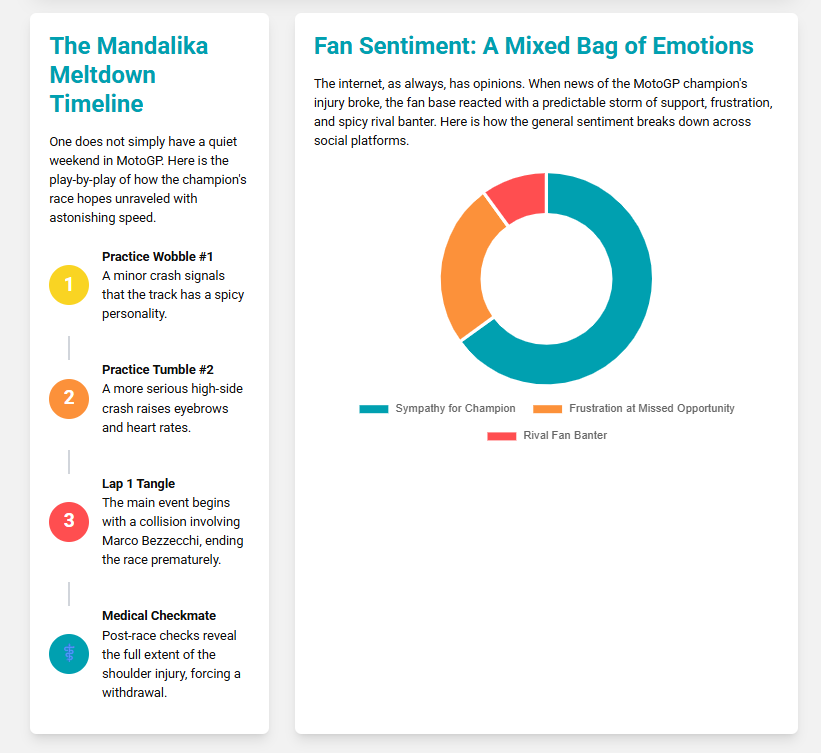
Task: Click the orange step 2 circle icon
Action: pyautogui.click(x=69, y=398)
